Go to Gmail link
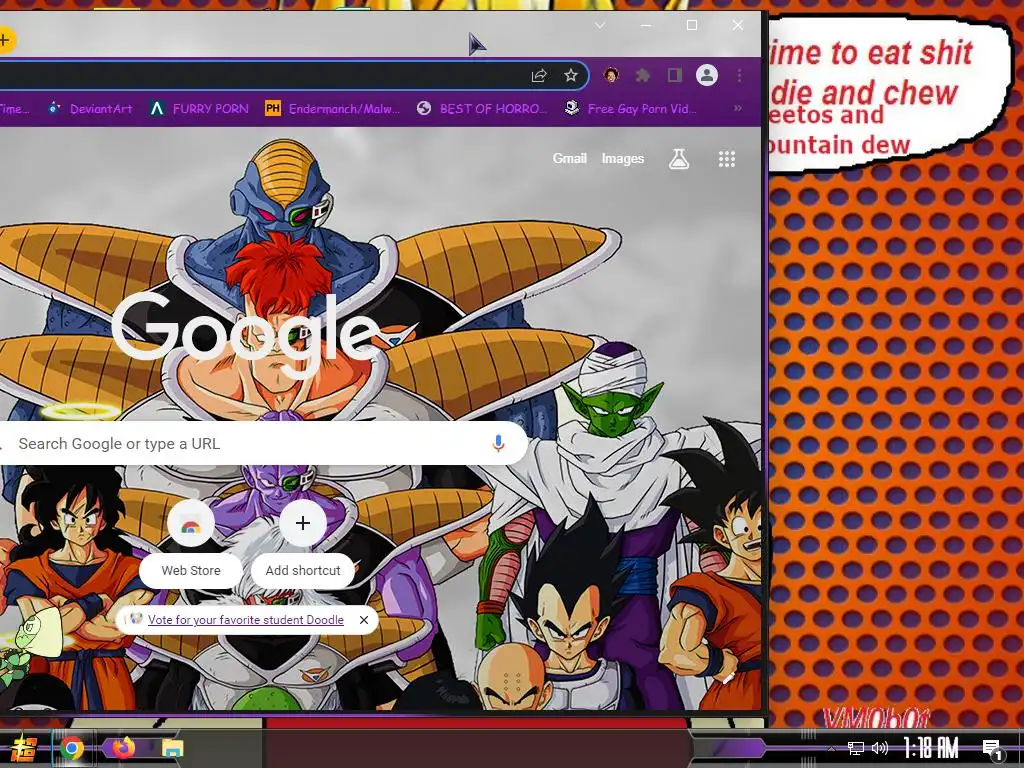The image size is (1024, 768). click(569, 158)
